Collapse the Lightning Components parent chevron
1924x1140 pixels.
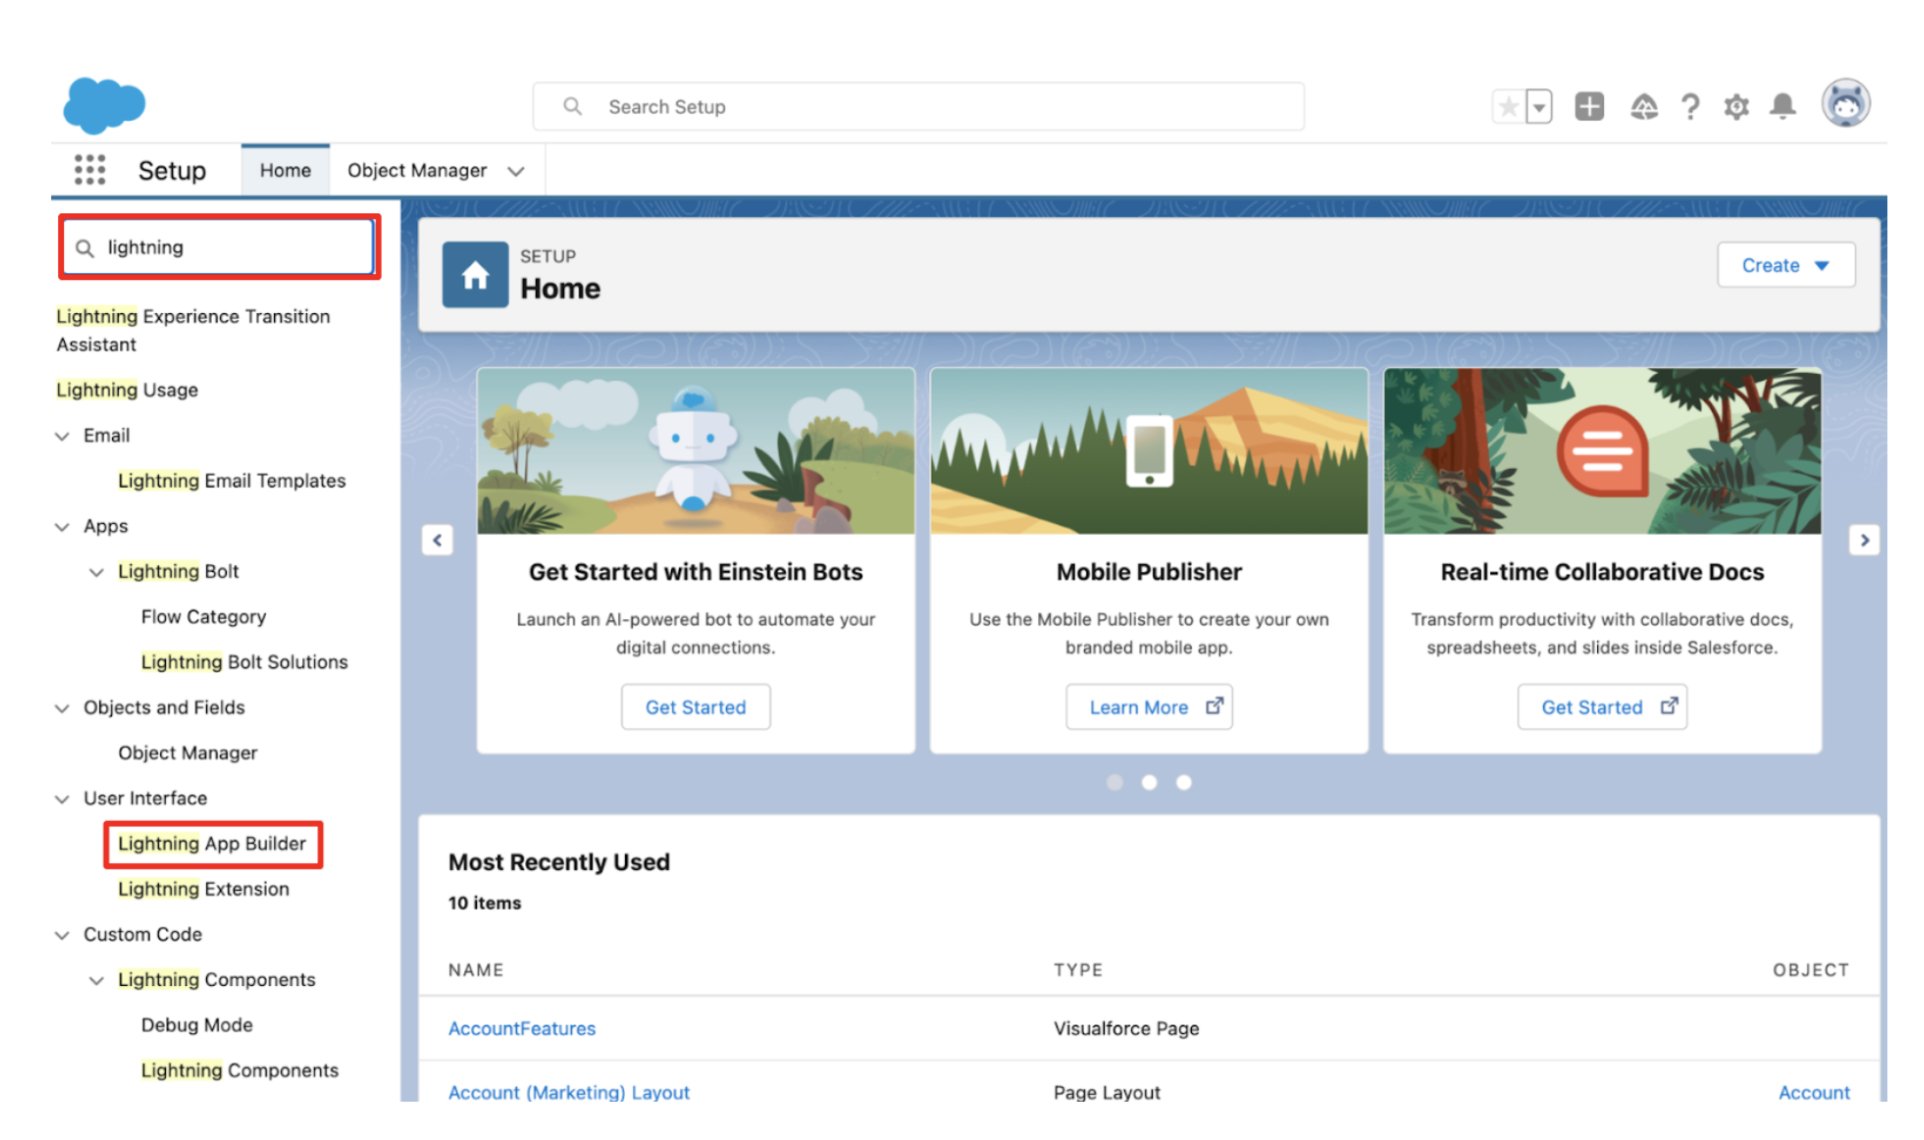[x=96, y=980]
